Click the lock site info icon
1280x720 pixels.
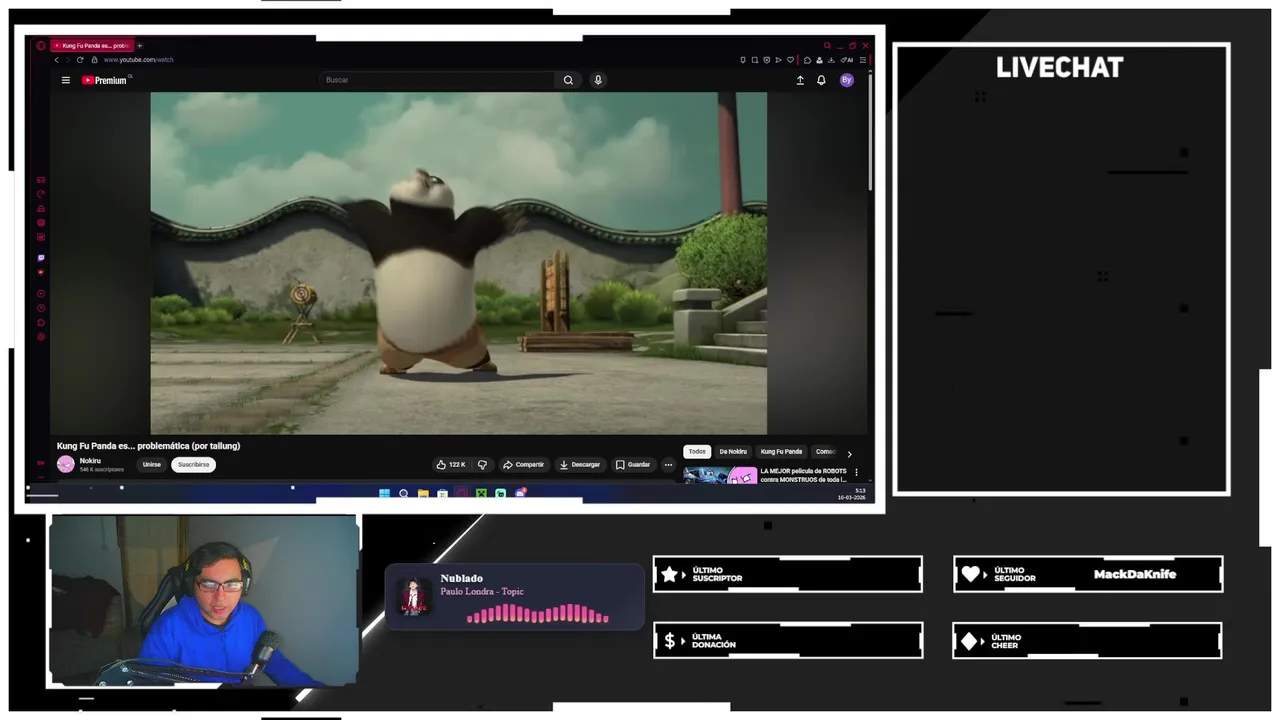[x=94, y=60]
